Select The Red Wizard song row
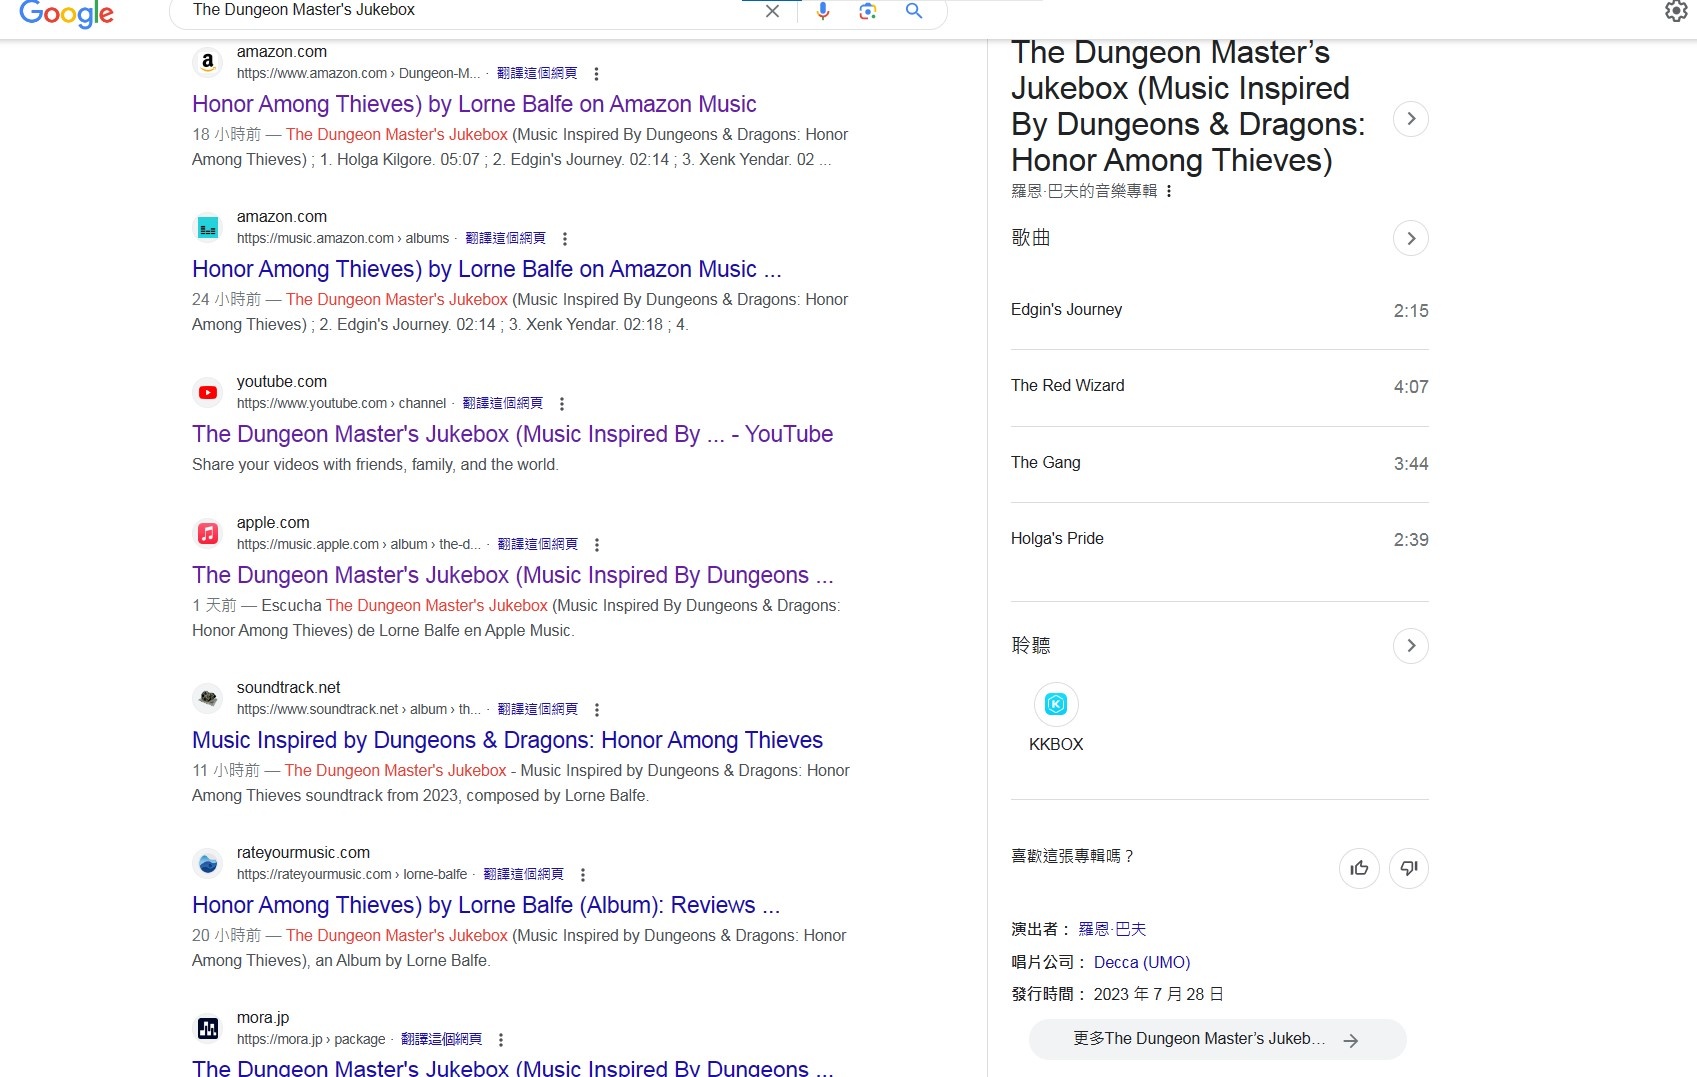Viewport: 1697px width, 1077px height. [x=1219, y=386]
